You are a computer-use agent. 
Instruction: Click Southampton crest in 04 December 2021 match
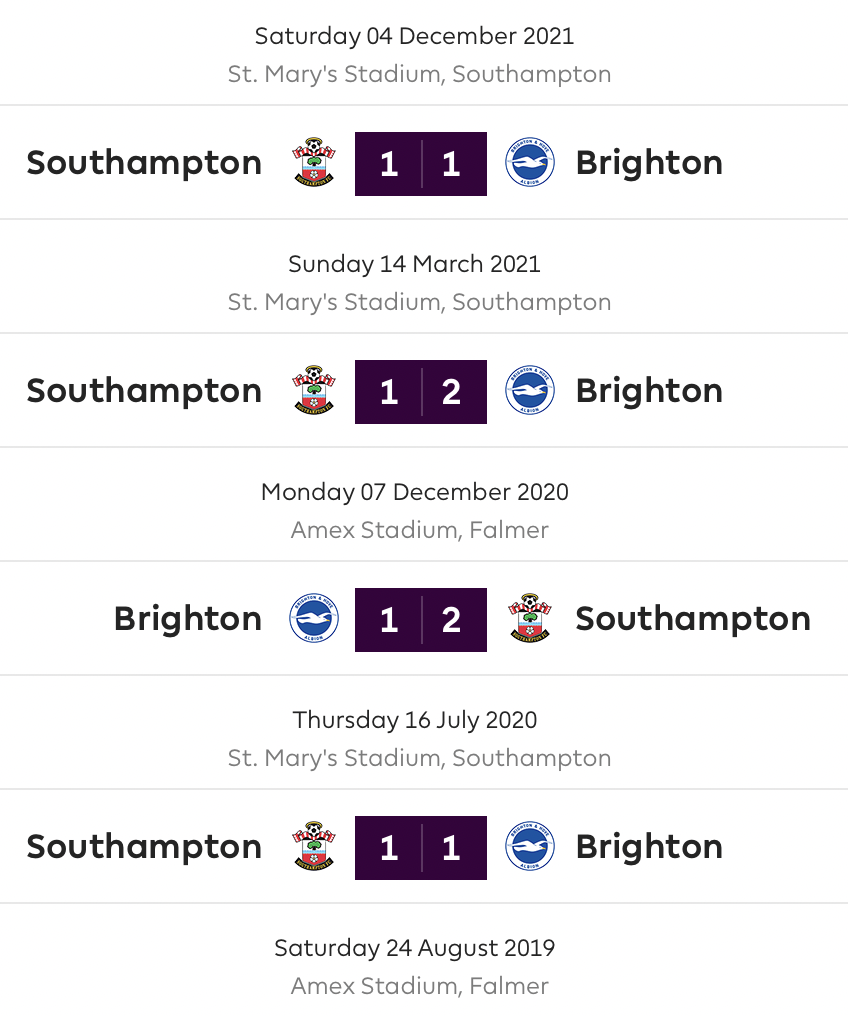(x=314, y=163)
